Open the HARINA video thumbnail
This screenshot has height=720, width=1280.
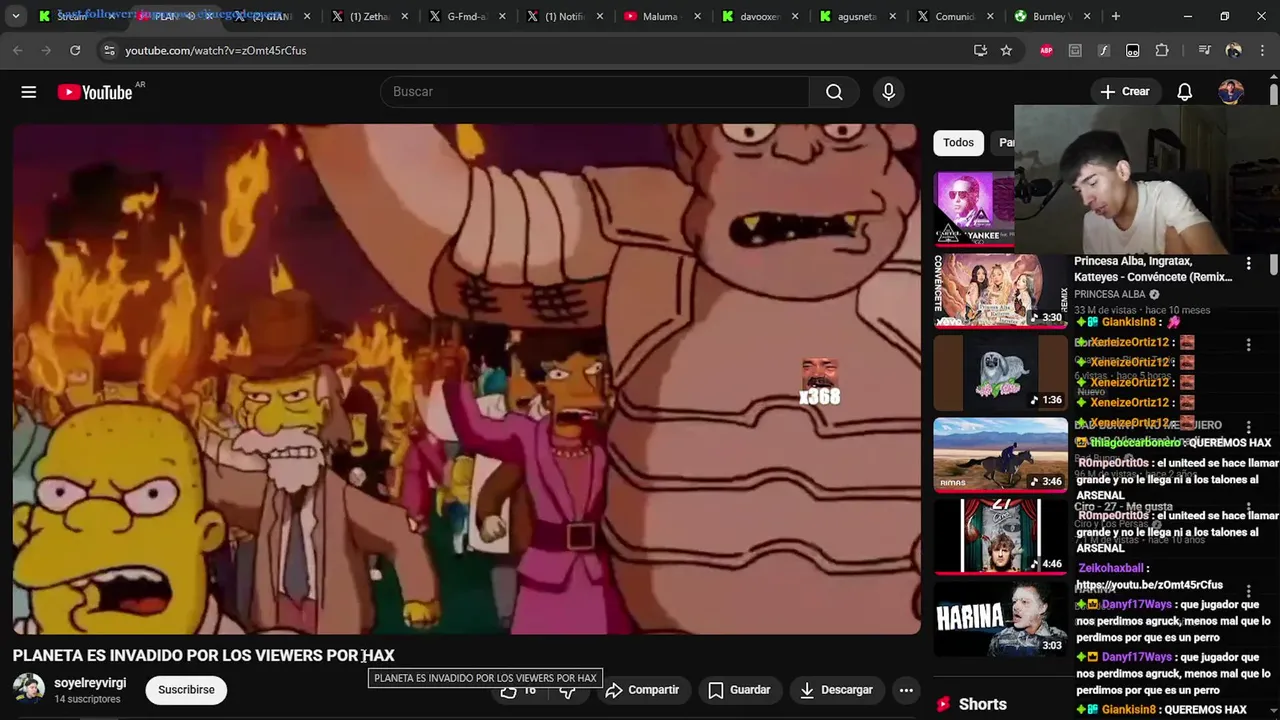pos(1000,619)
